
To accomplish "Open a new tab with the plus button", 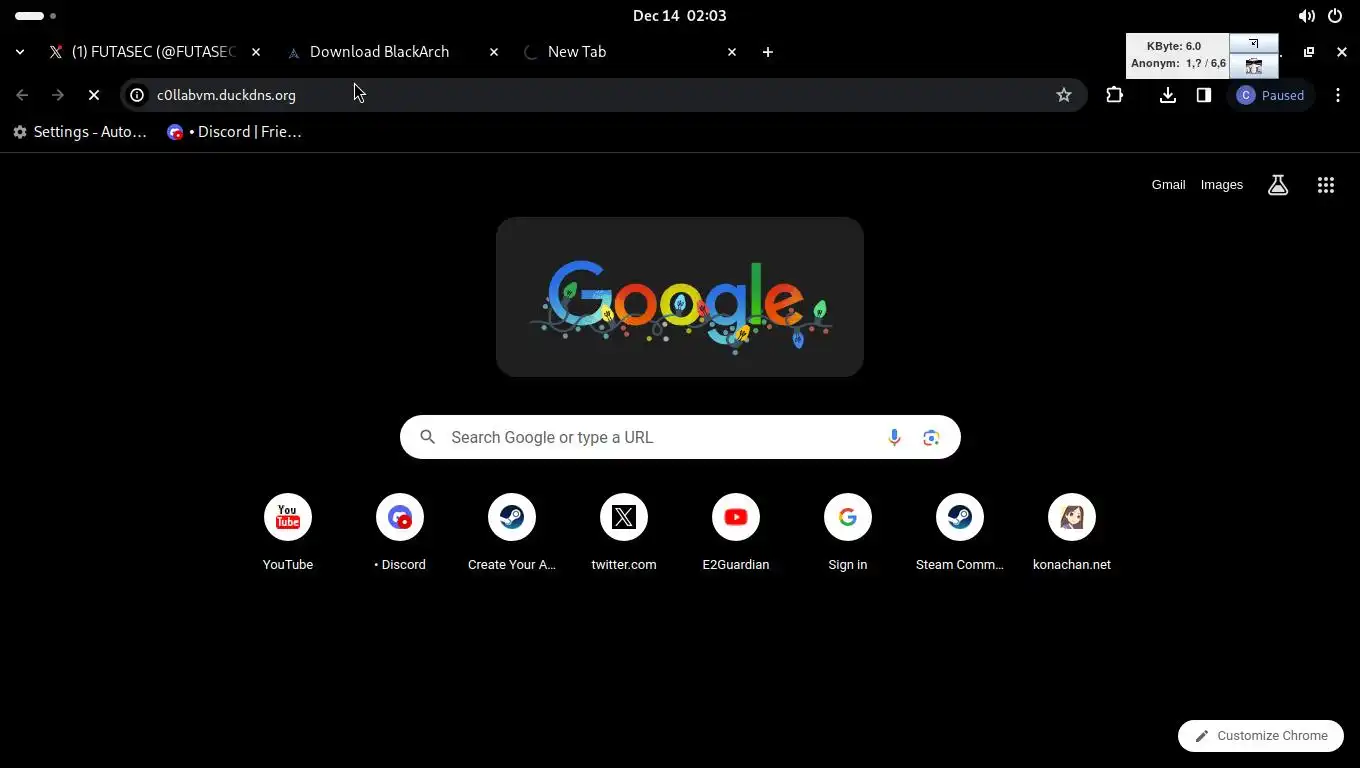I will pos(768,52).
